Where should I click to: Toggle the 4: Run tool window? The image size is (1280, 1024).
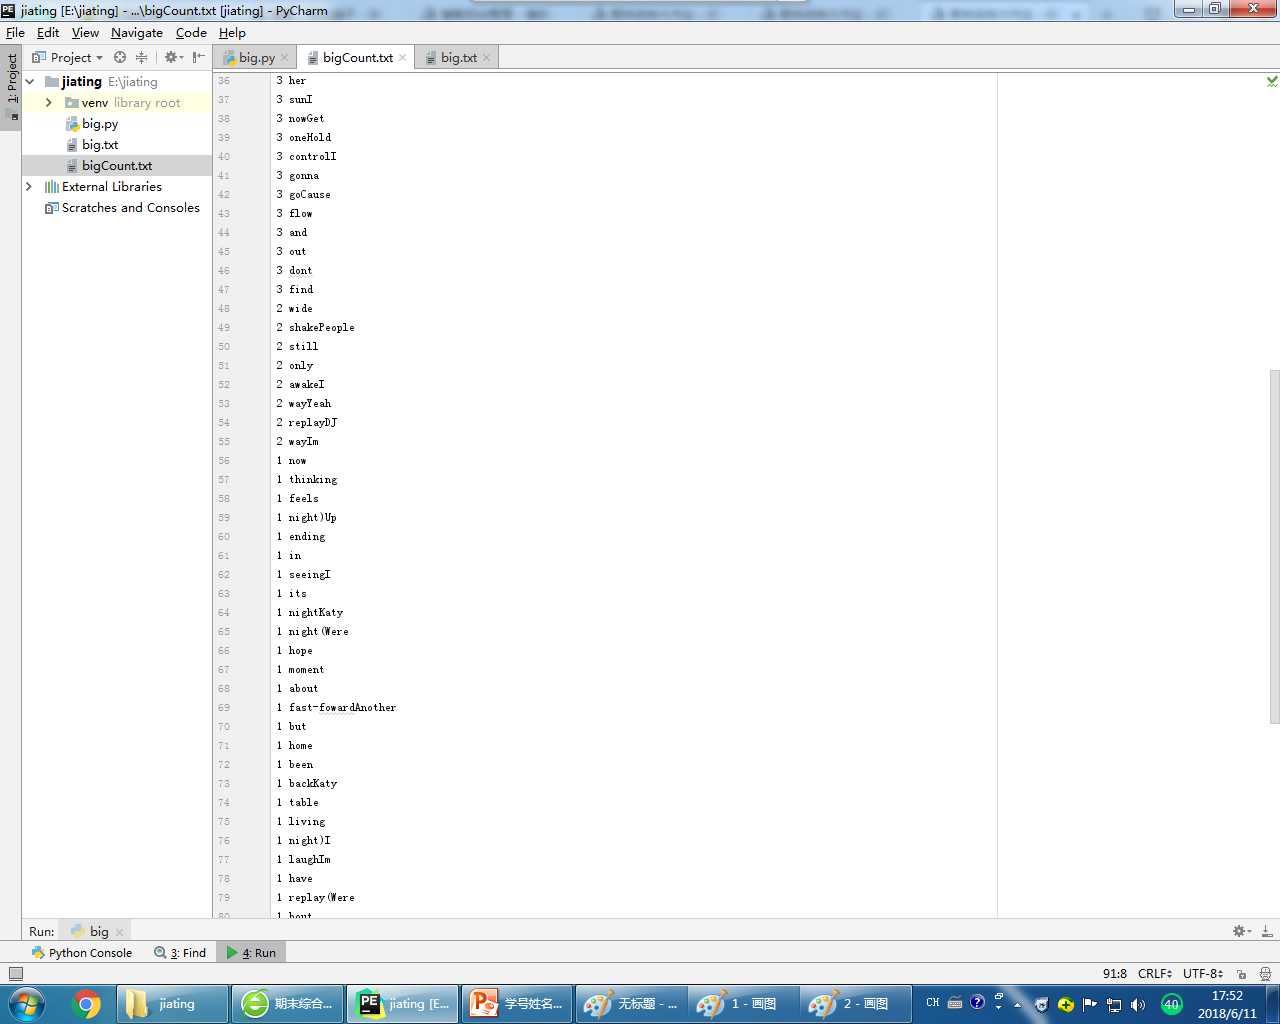pyautogui.click(x=251, y=953)
